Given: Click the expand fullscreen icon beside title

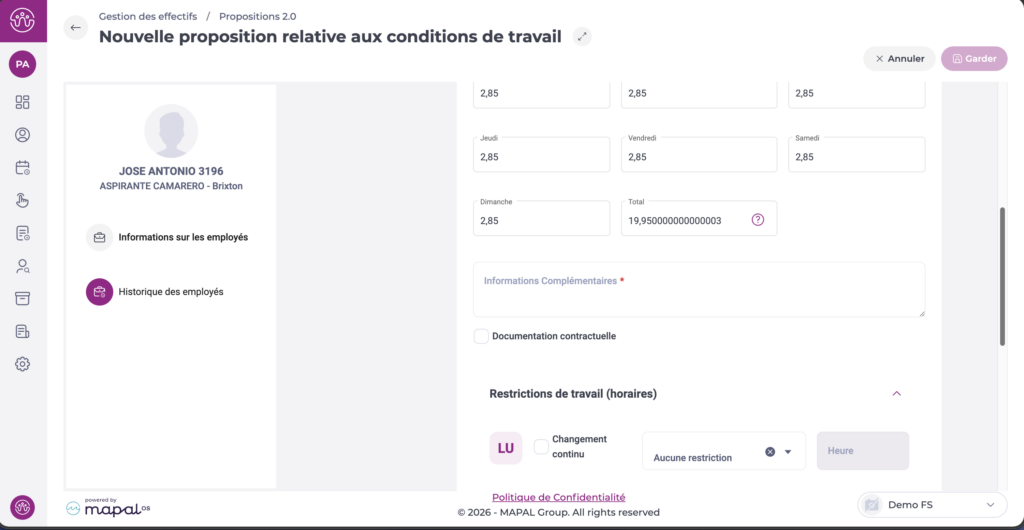Looking at the screenshot, I should tap(583, 37).
